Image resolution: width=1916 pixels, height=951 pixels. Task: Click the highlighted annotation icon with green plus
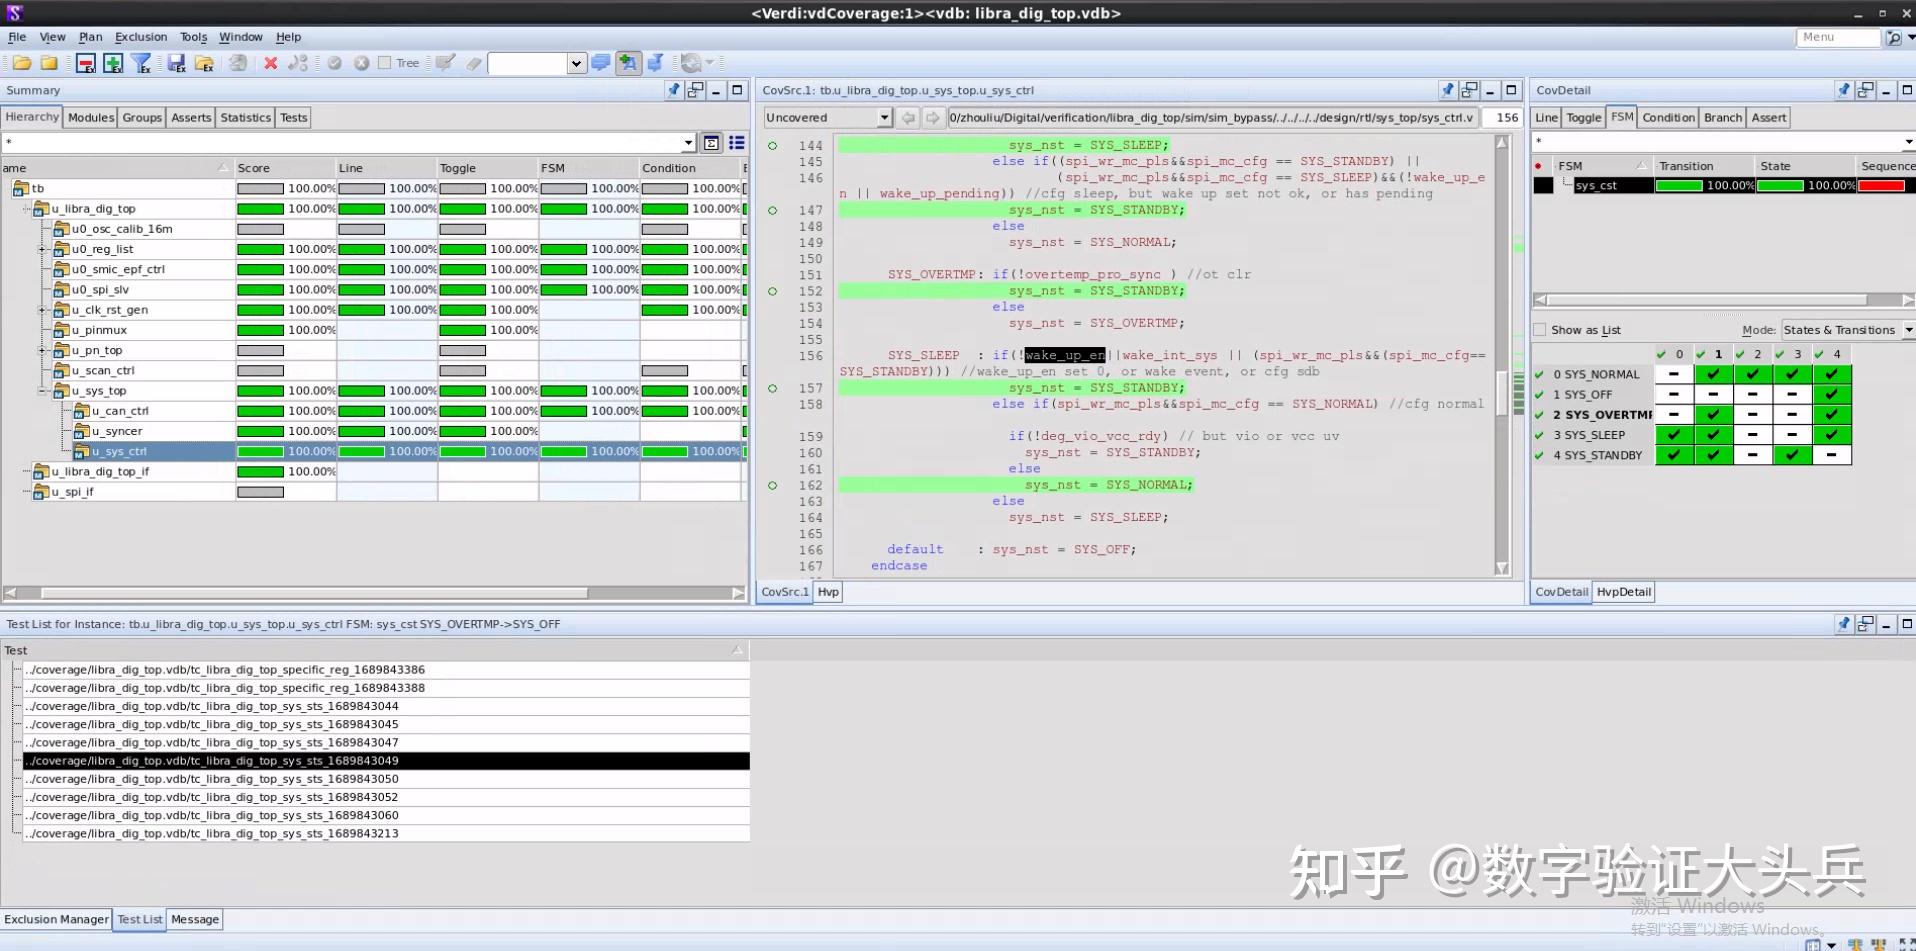pyautogui.click(x=628, y=63)
